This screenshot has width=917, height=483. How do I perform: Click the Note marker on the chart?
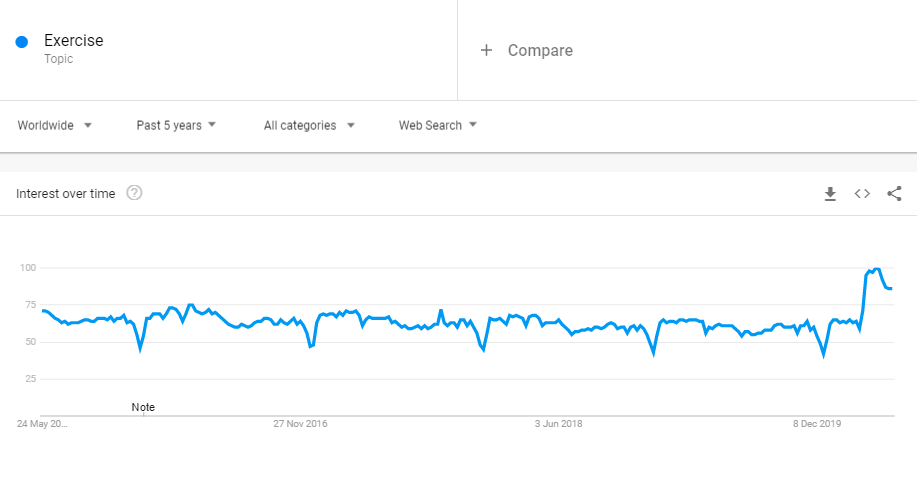[143, 407]
